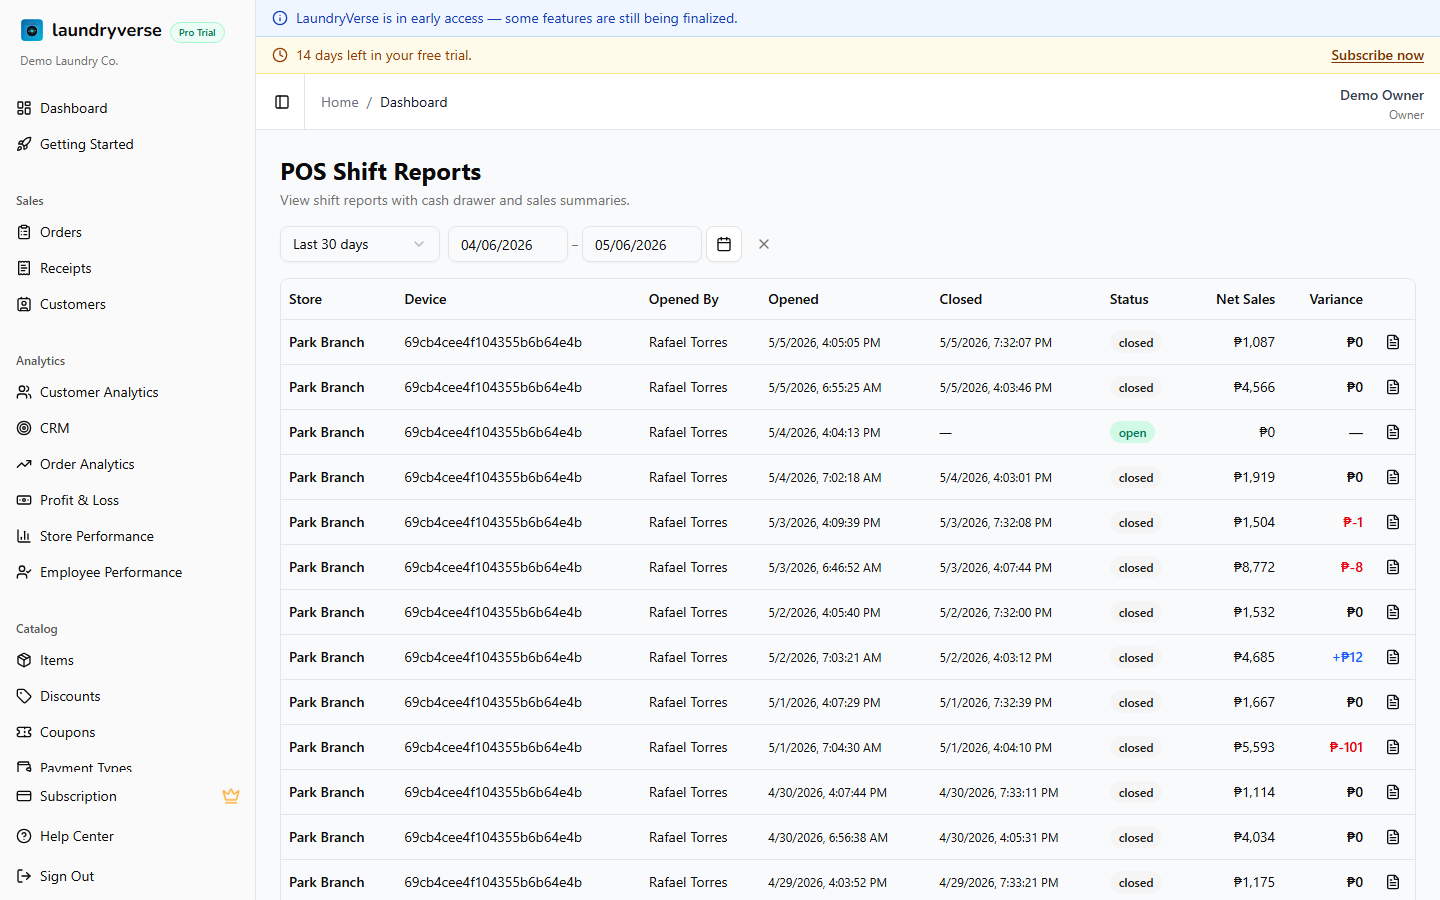The width and height of the screenshot is (1440, 900).
Task: Clear the date range with X icon
Action: coord(764,244)
